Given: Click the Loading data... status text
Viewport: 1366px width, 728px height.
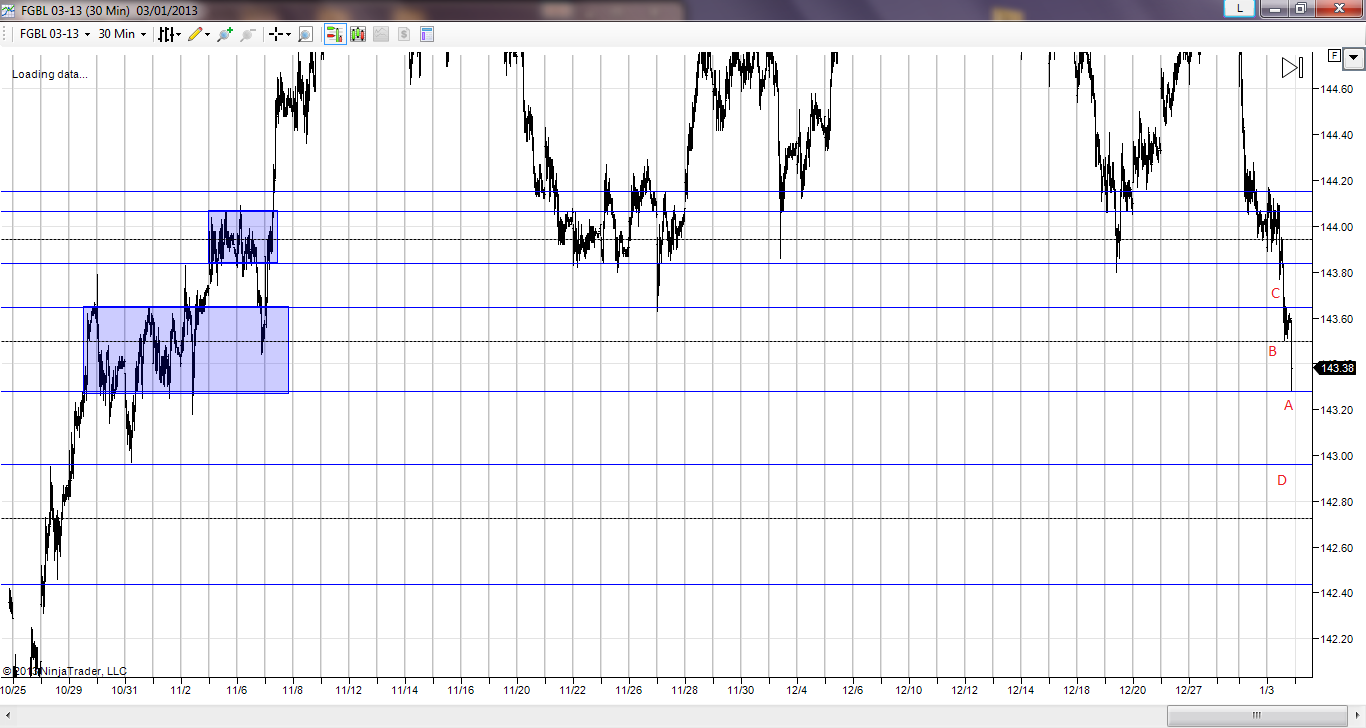Looking at the screenshot, I should tap(50, 74).
